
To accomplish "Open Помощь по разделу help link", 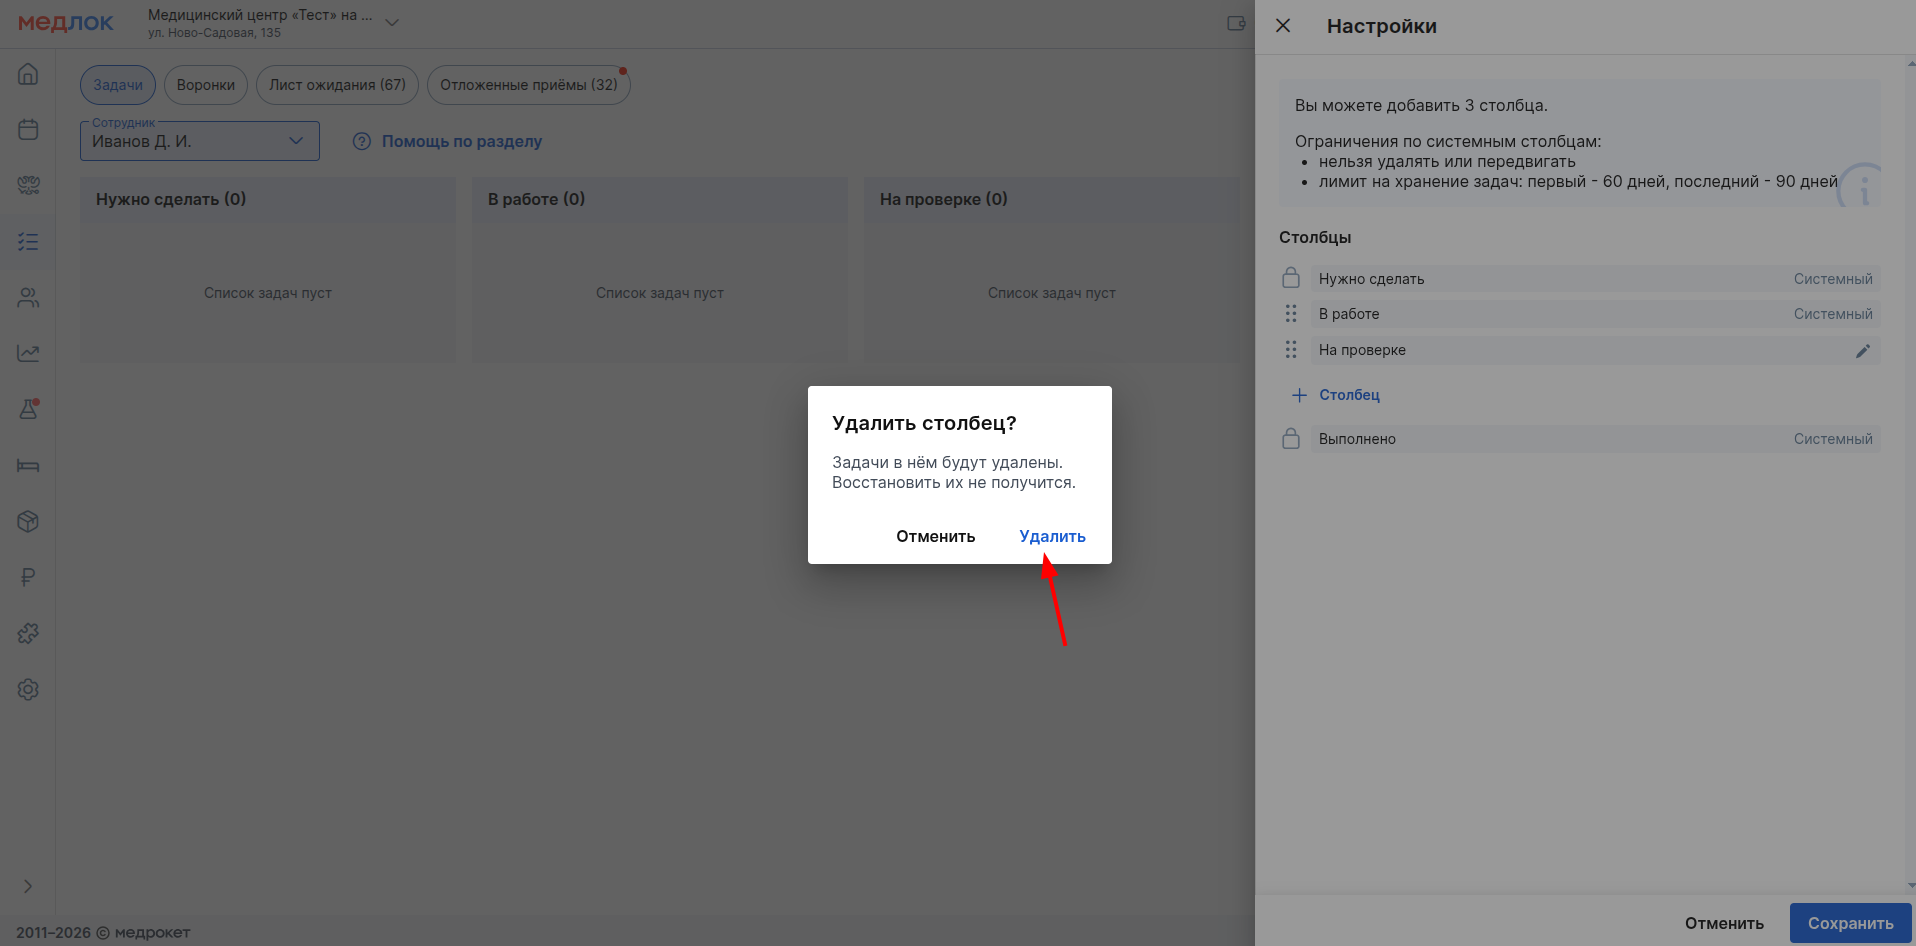I will pos(461,141).
